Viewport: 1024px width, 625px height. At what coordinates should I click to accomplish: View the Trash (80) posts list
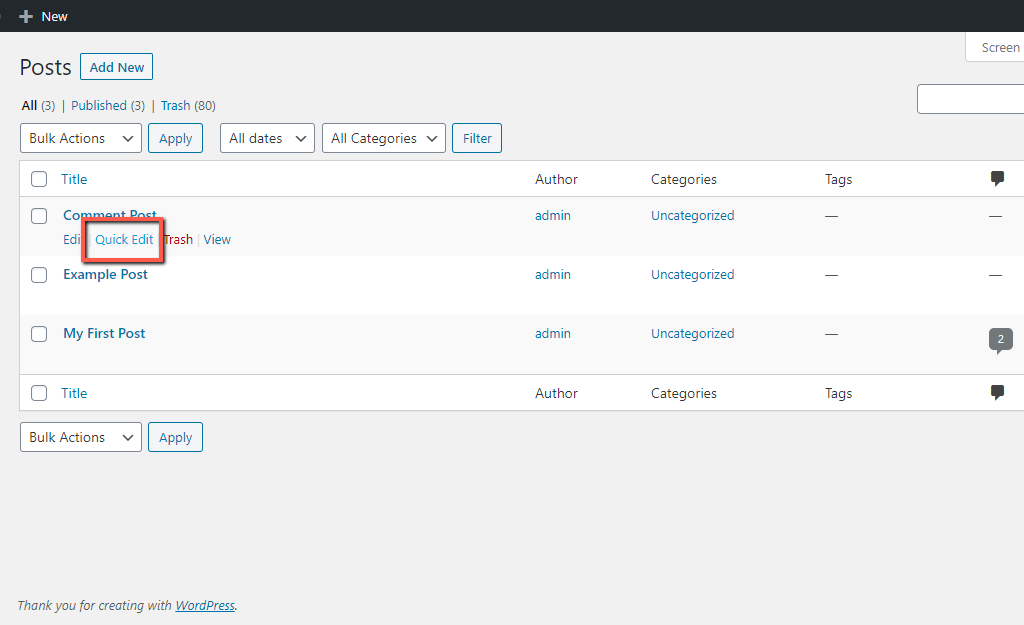coord(188,106)
